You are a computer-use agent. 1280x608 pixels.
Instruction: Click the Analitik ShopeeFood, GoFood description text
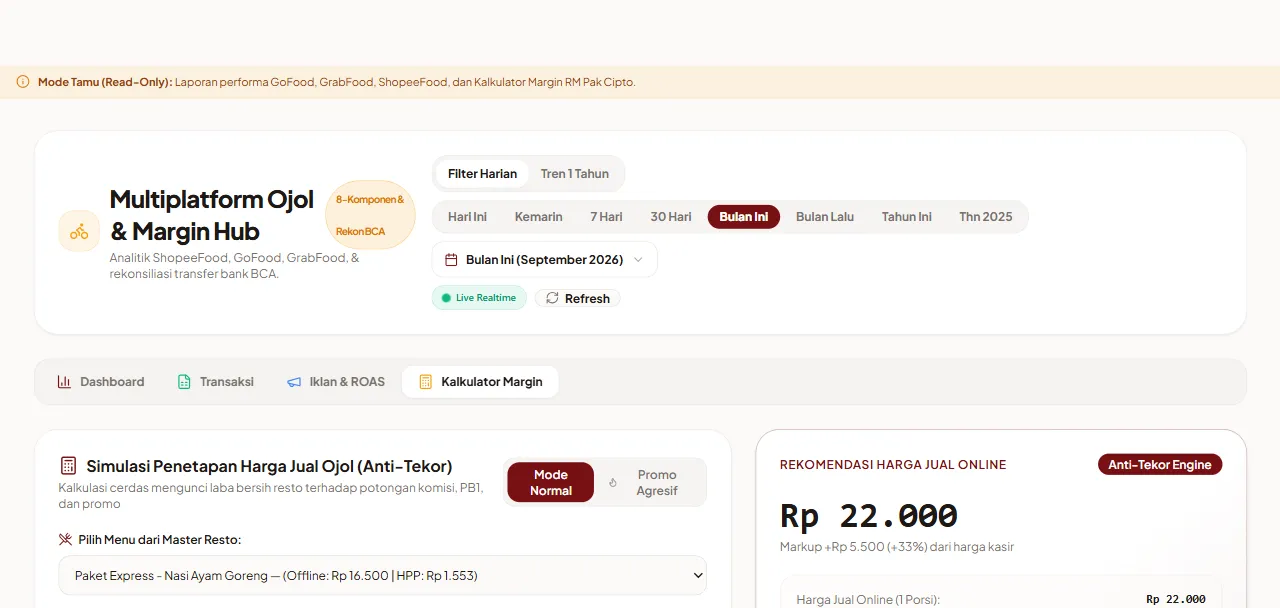click(234, 265)
